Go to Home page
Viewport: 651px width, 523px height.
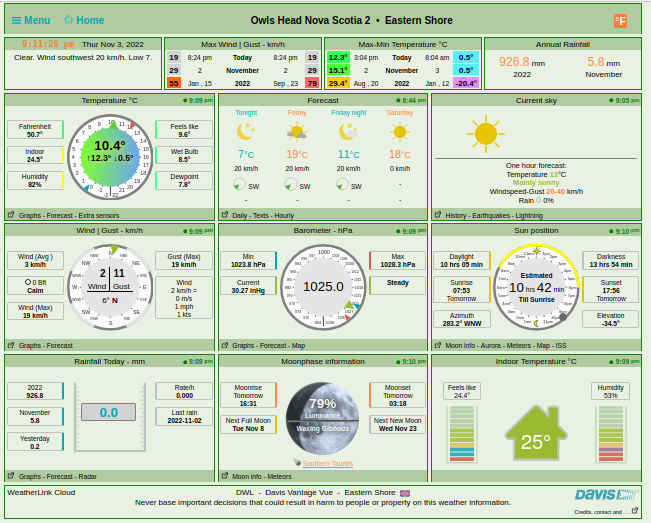pos(84,20)
